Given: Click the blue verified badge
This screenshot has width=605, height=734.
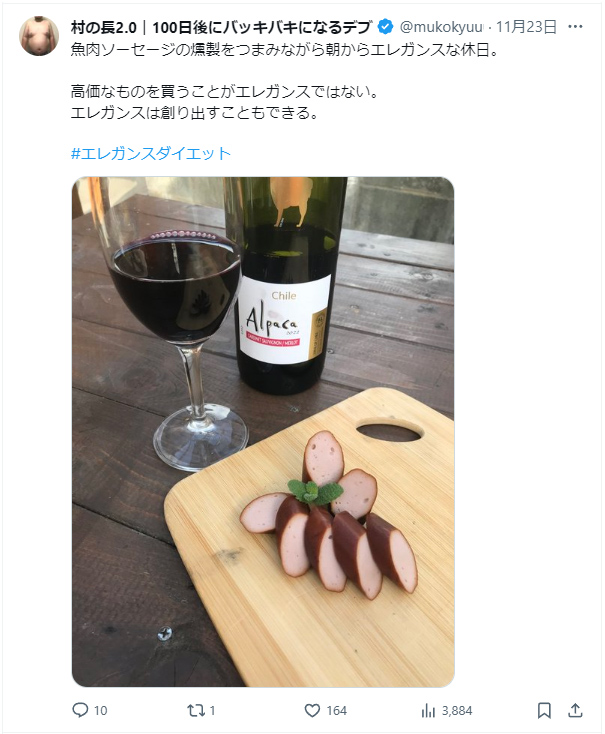Looking at the screenshot, I should [385, 27].
